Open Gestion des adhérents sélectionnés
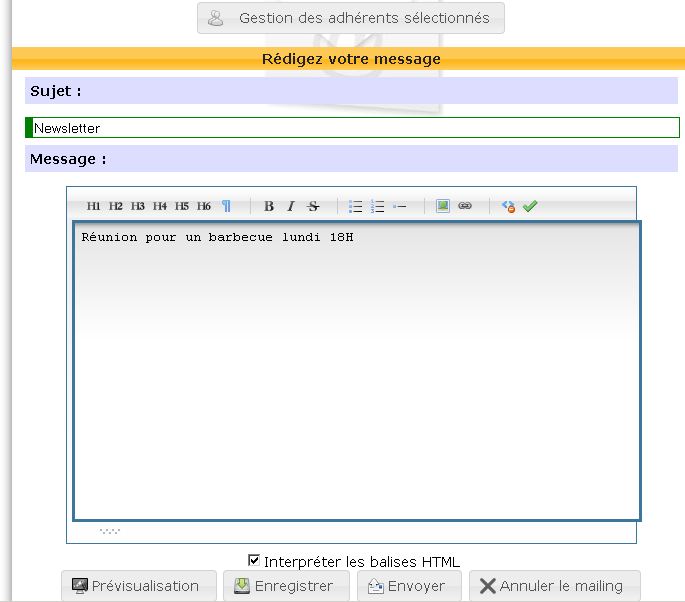 (351, 18)
